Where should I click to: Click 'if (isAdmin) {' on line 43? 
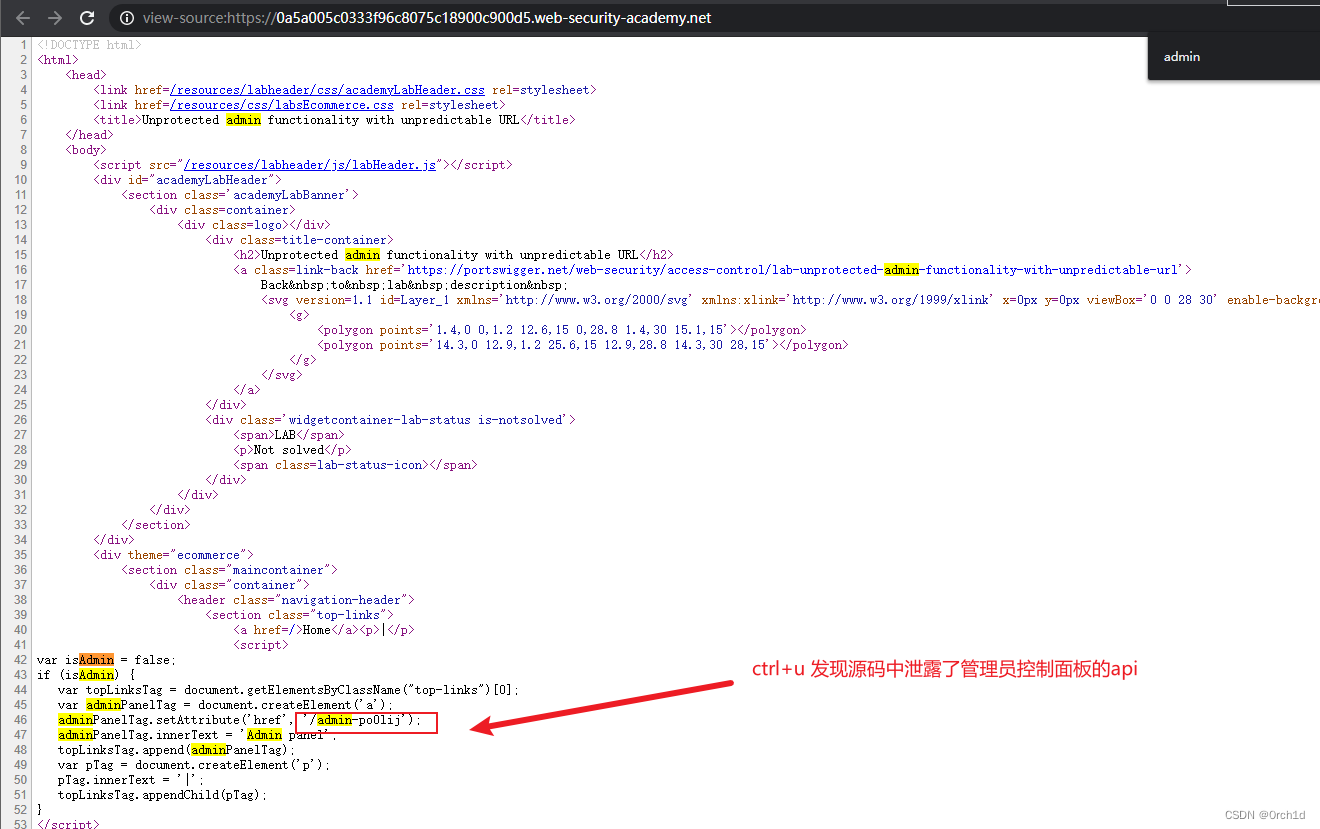[x=85, y=675]
